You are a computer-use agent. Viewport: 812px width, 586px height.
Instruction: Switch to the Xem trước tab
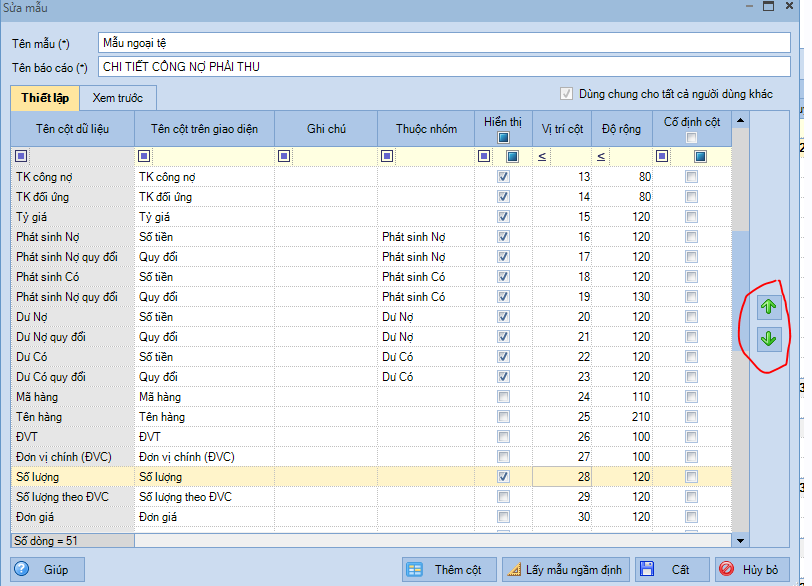click(118, 98)
